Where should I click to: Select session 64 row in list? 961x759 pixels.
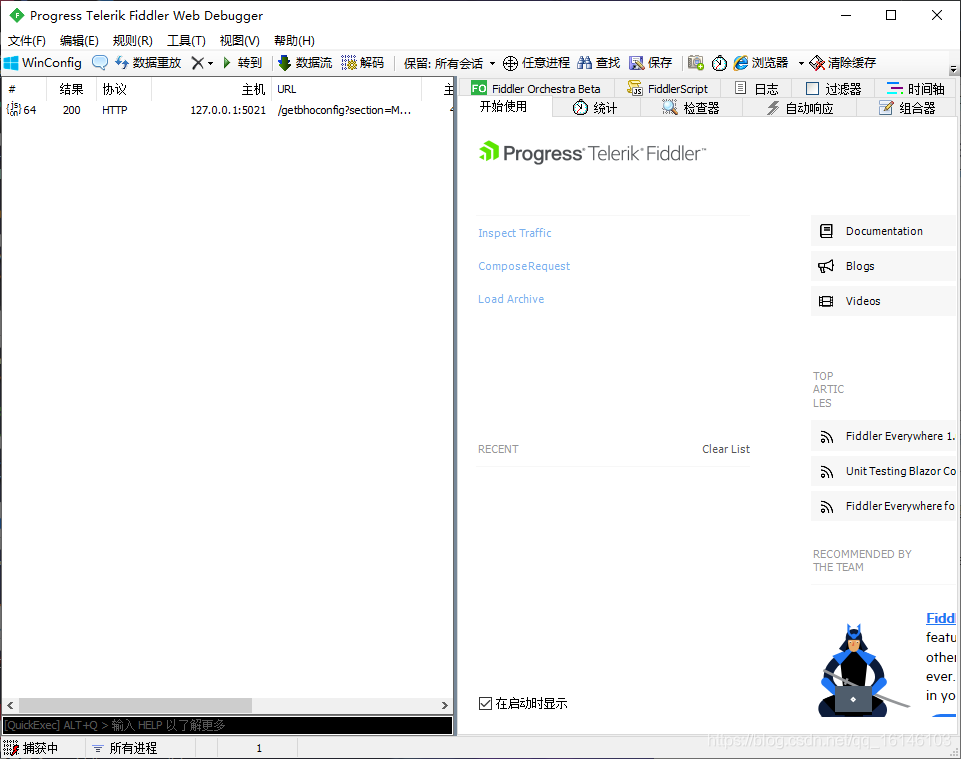click(227, 110)
